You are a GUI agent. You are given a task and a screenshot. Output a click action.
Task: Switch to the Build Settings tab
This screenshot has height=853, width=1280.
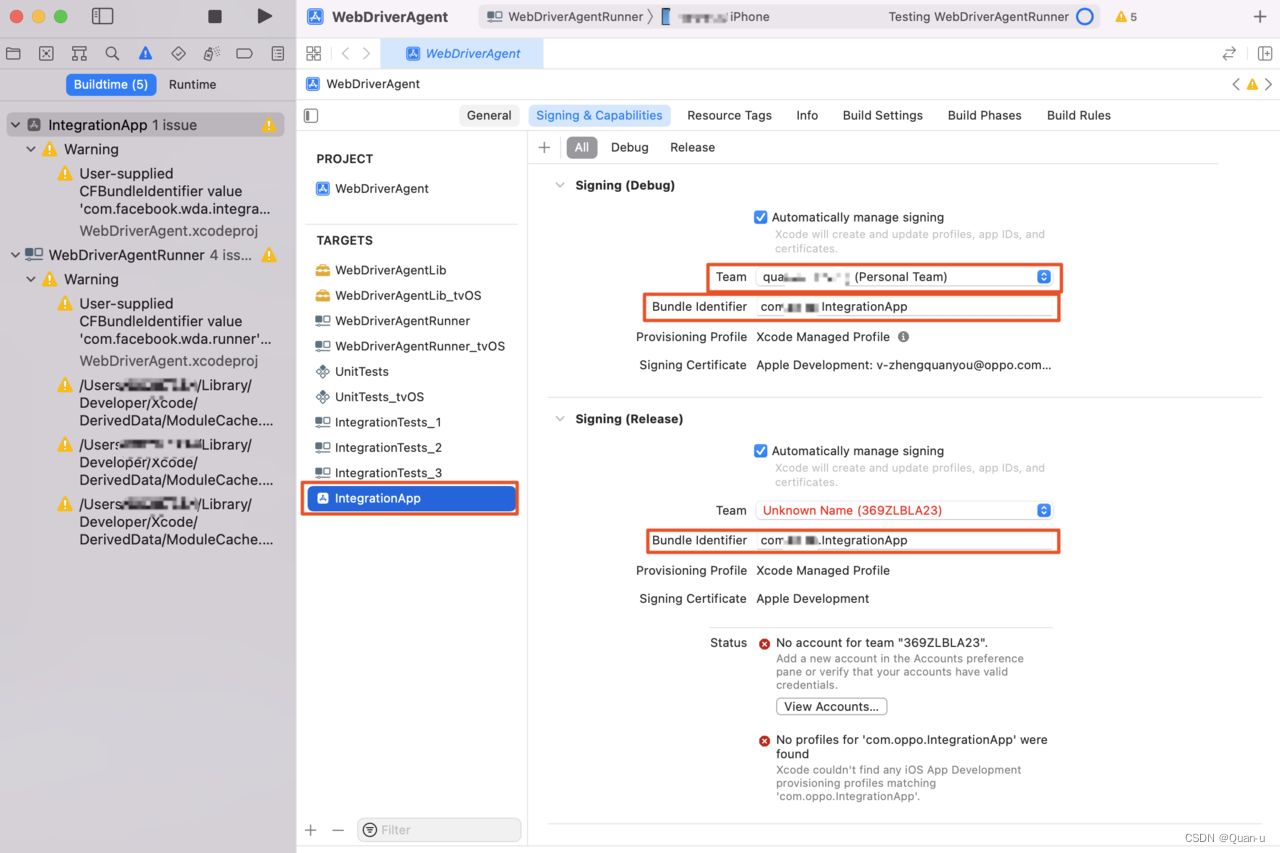coord(883,115)
